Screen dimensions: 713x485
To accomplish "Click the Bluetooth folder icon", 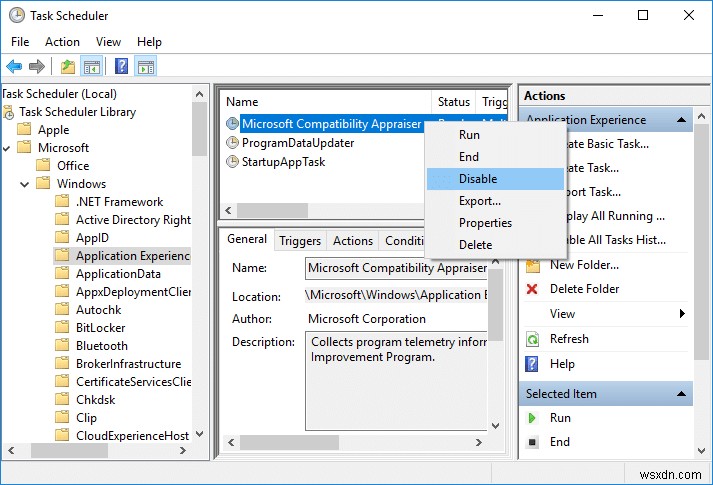I will click(x=62, y=345).
